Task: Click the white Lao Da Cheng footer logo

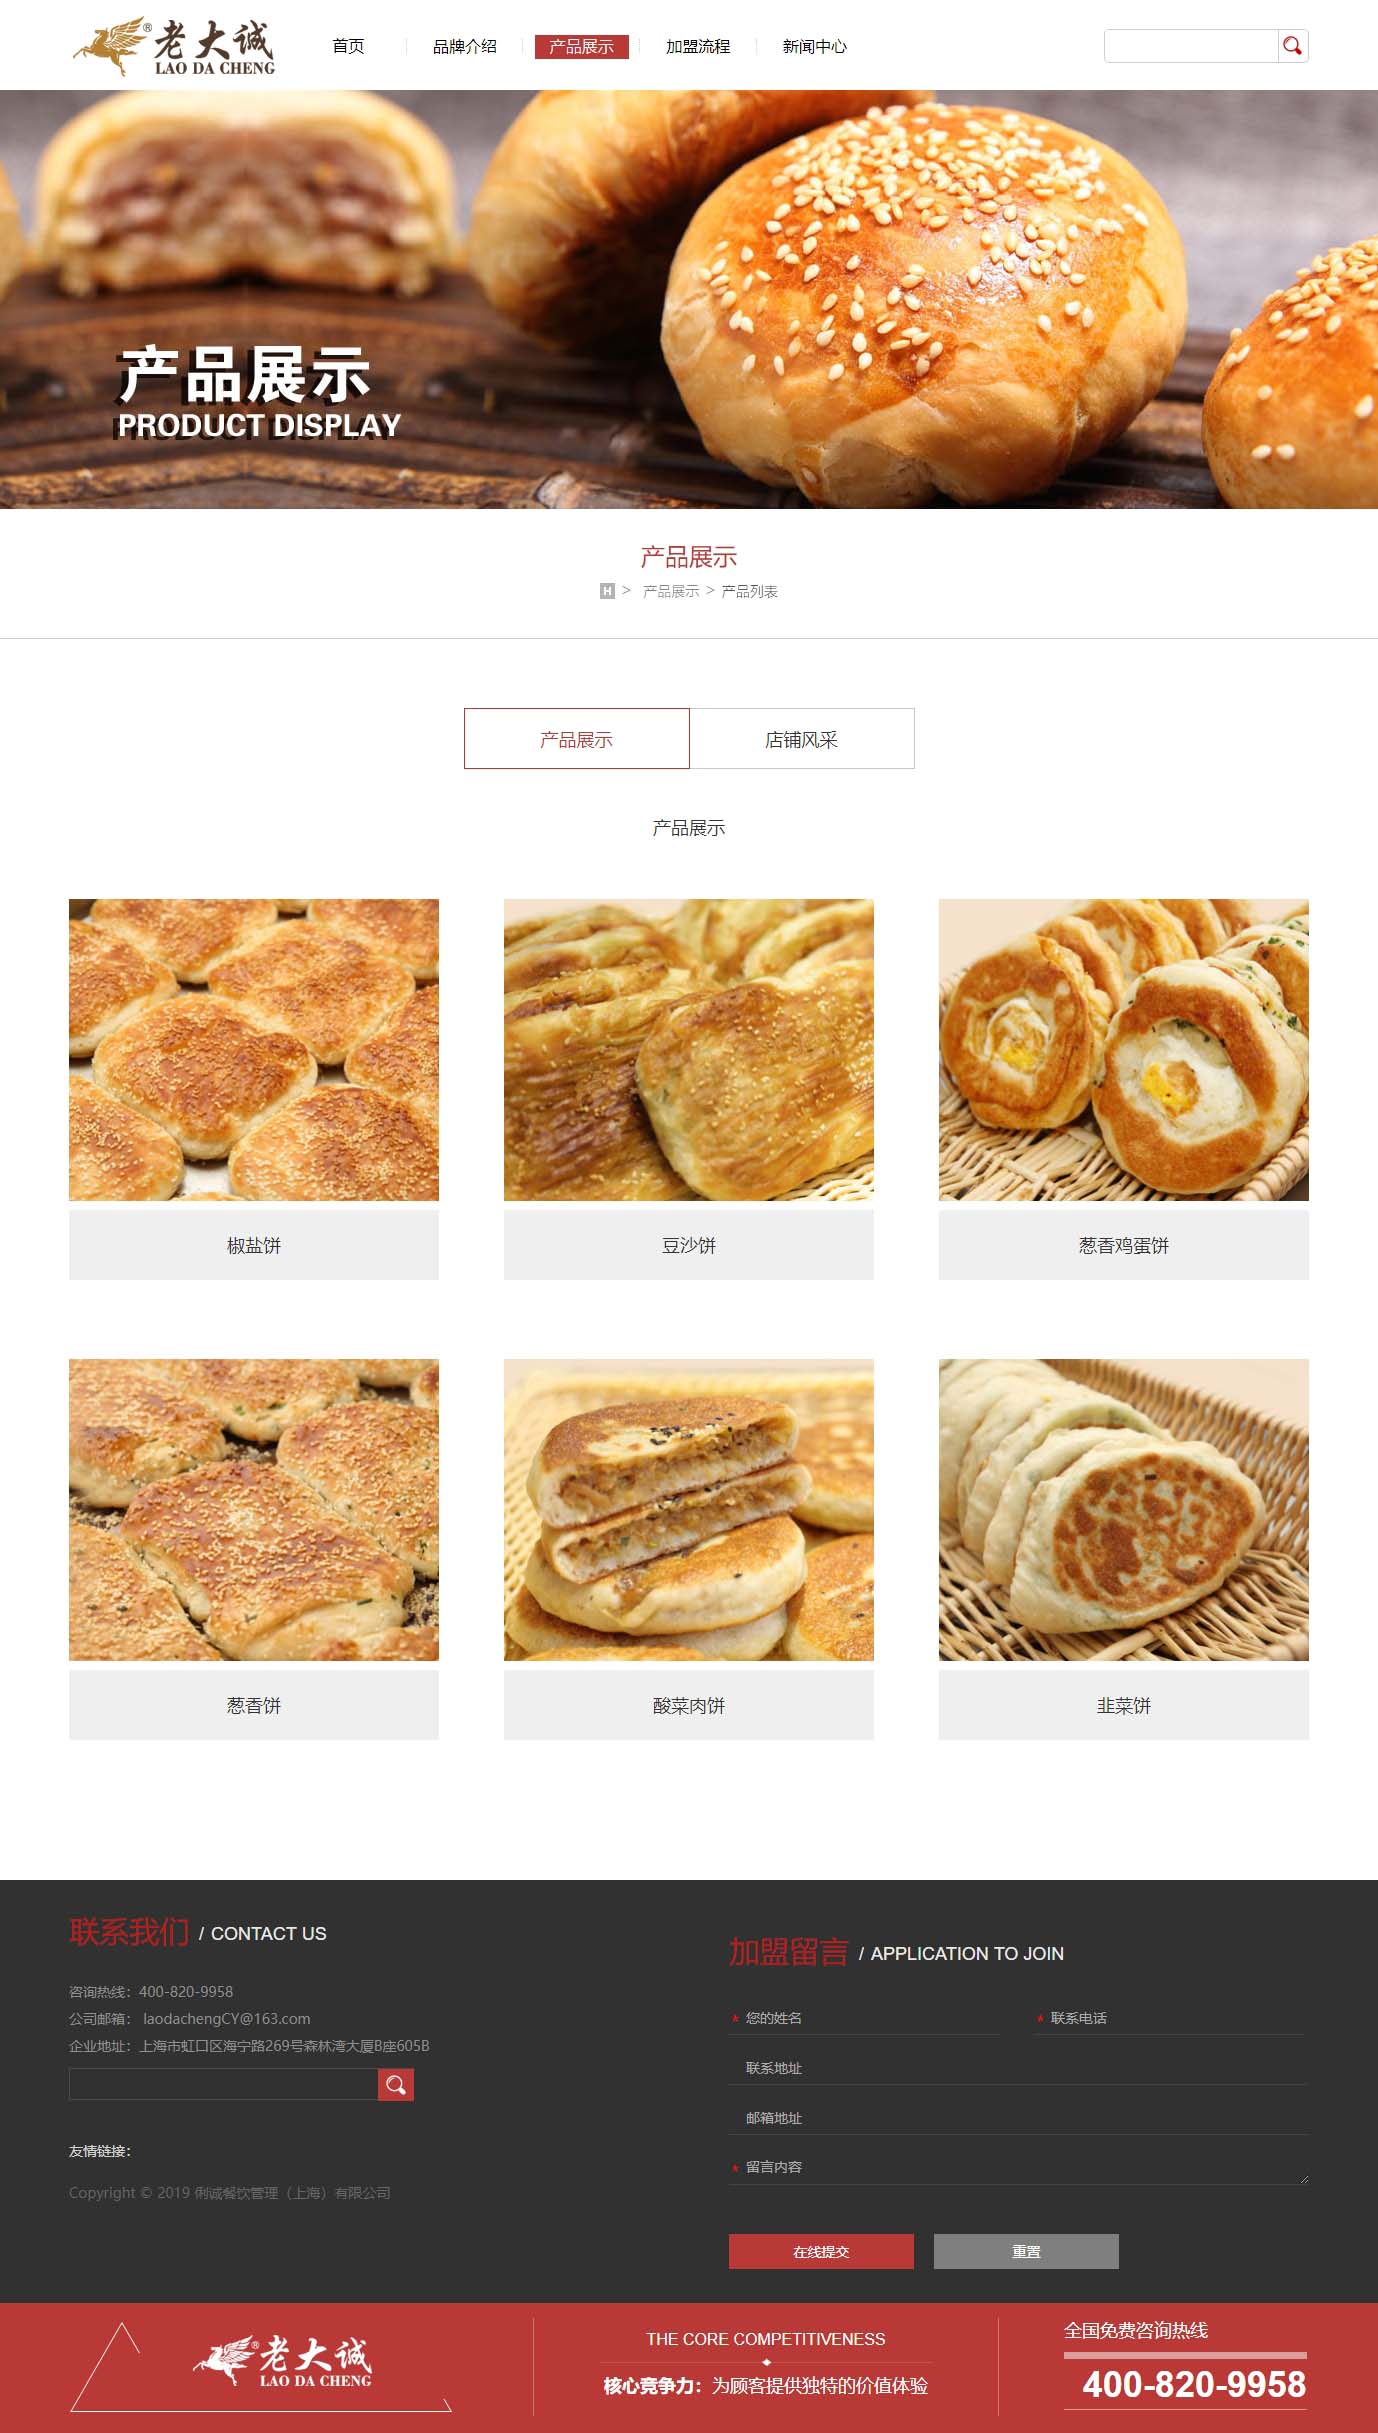Action: pyautogui.click(x=283, y=2363)
